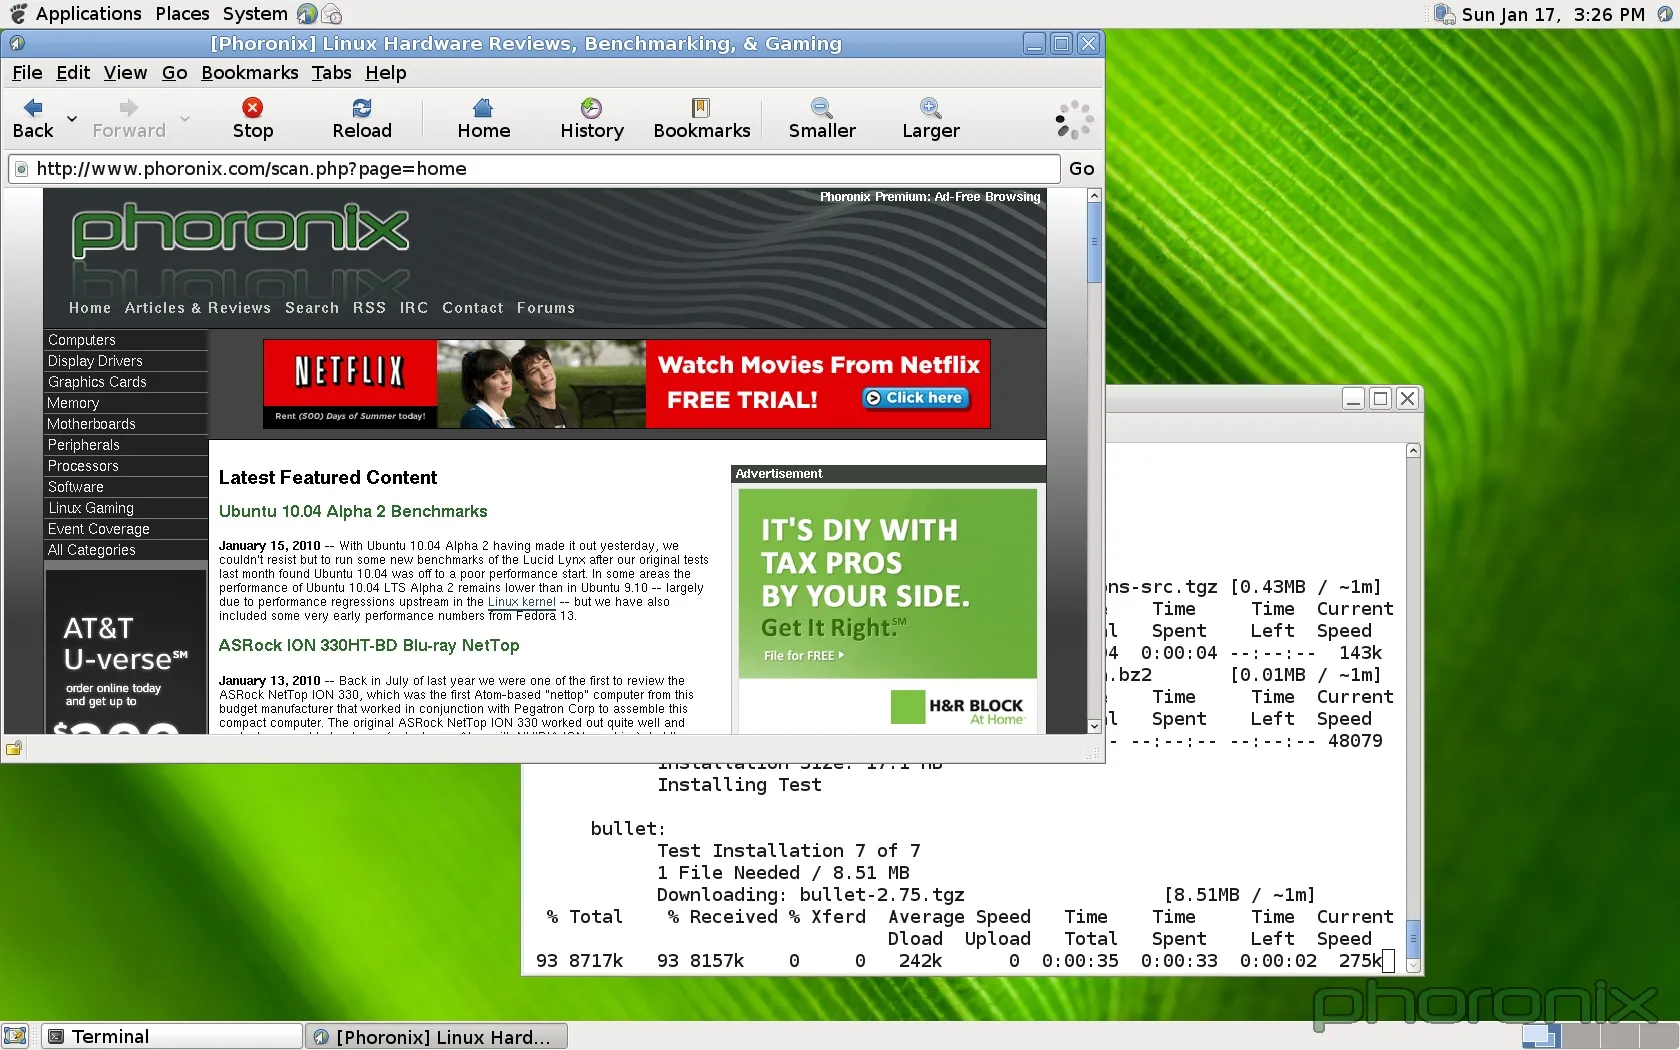Stop loading the page
This screenshot has width=1680, height=1050.
(x=253, y=118)
